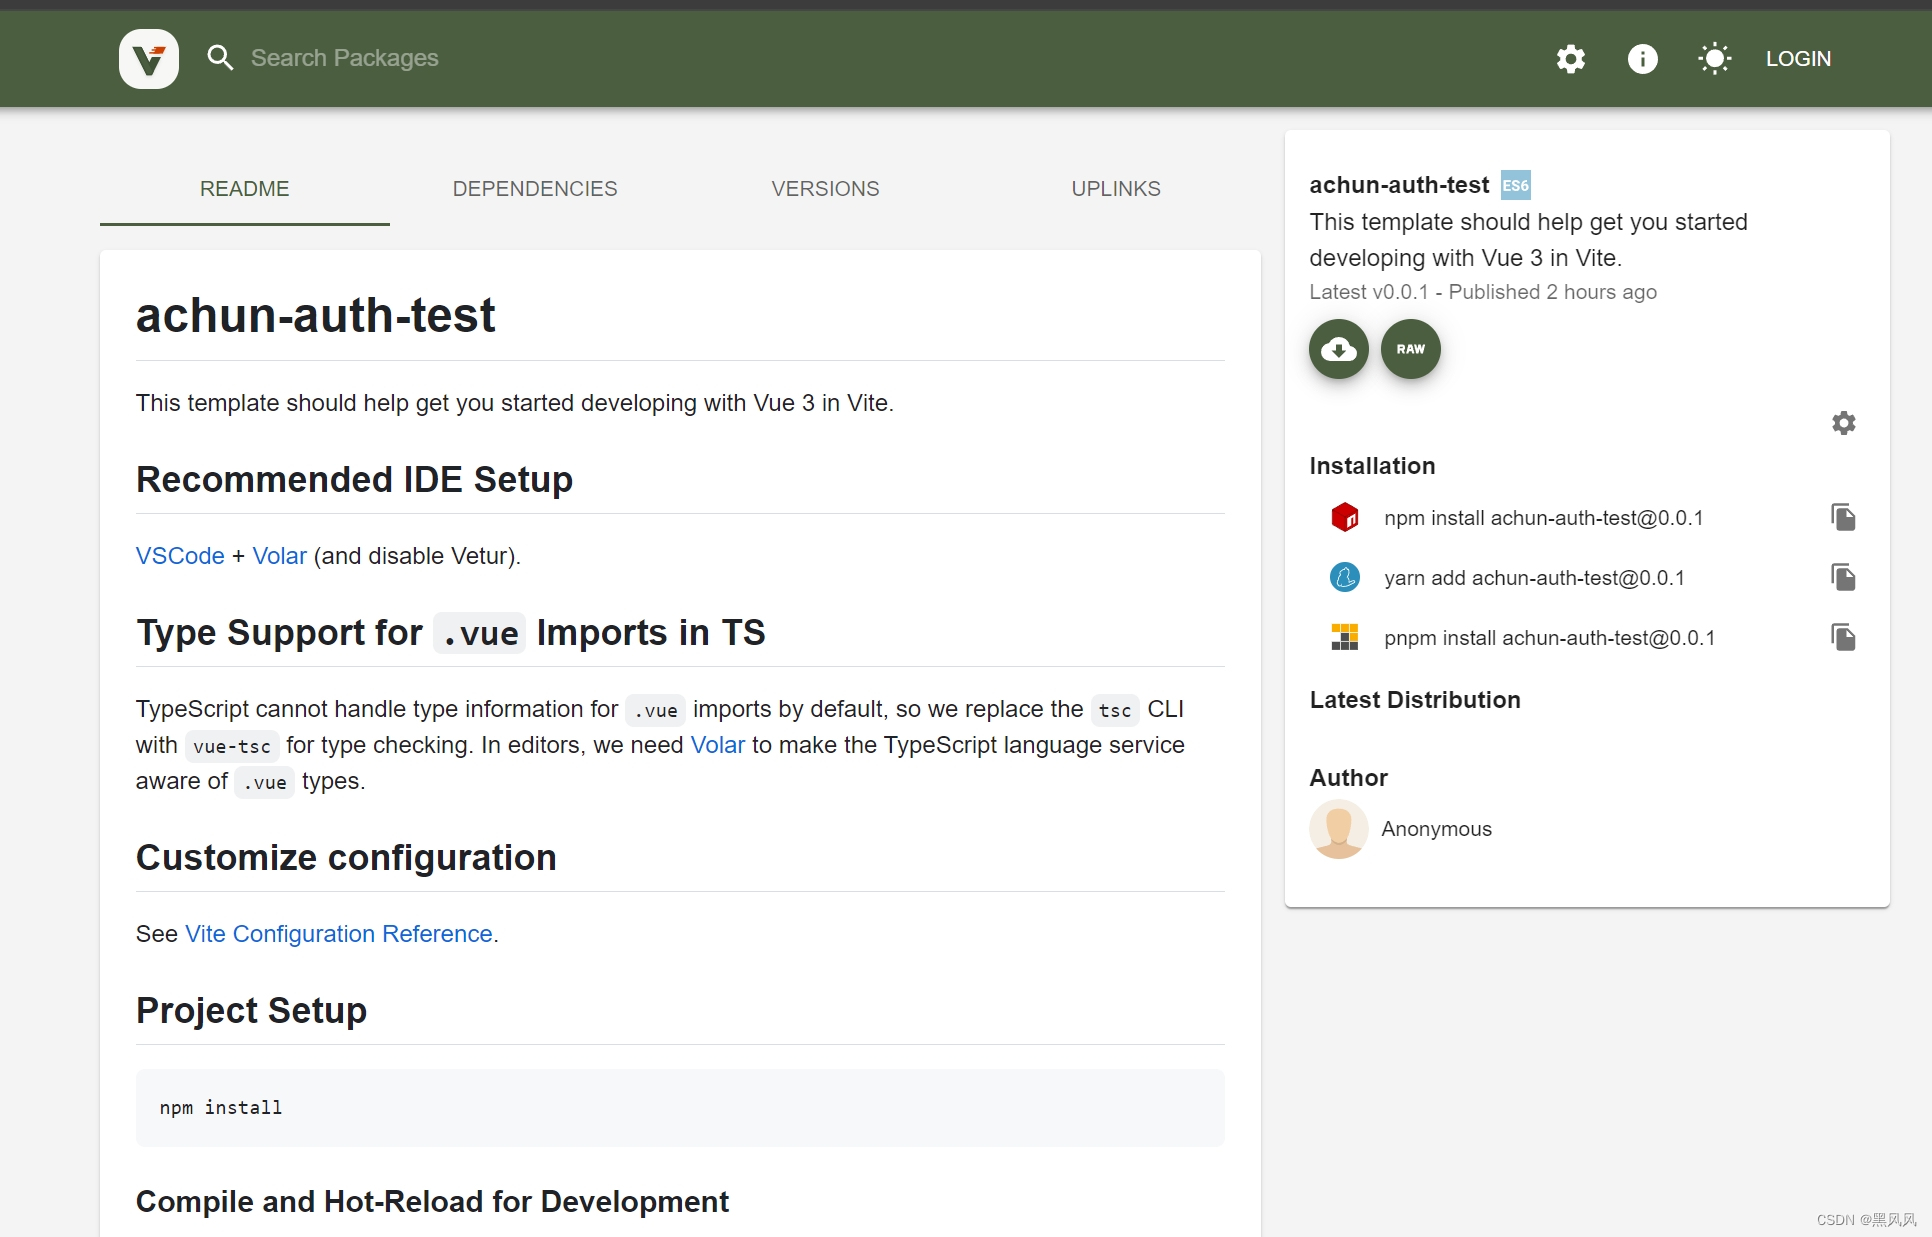Click the 'Installation' heading
The height and width of the screenshot is (1237, 1932).
coord(1372,466)
